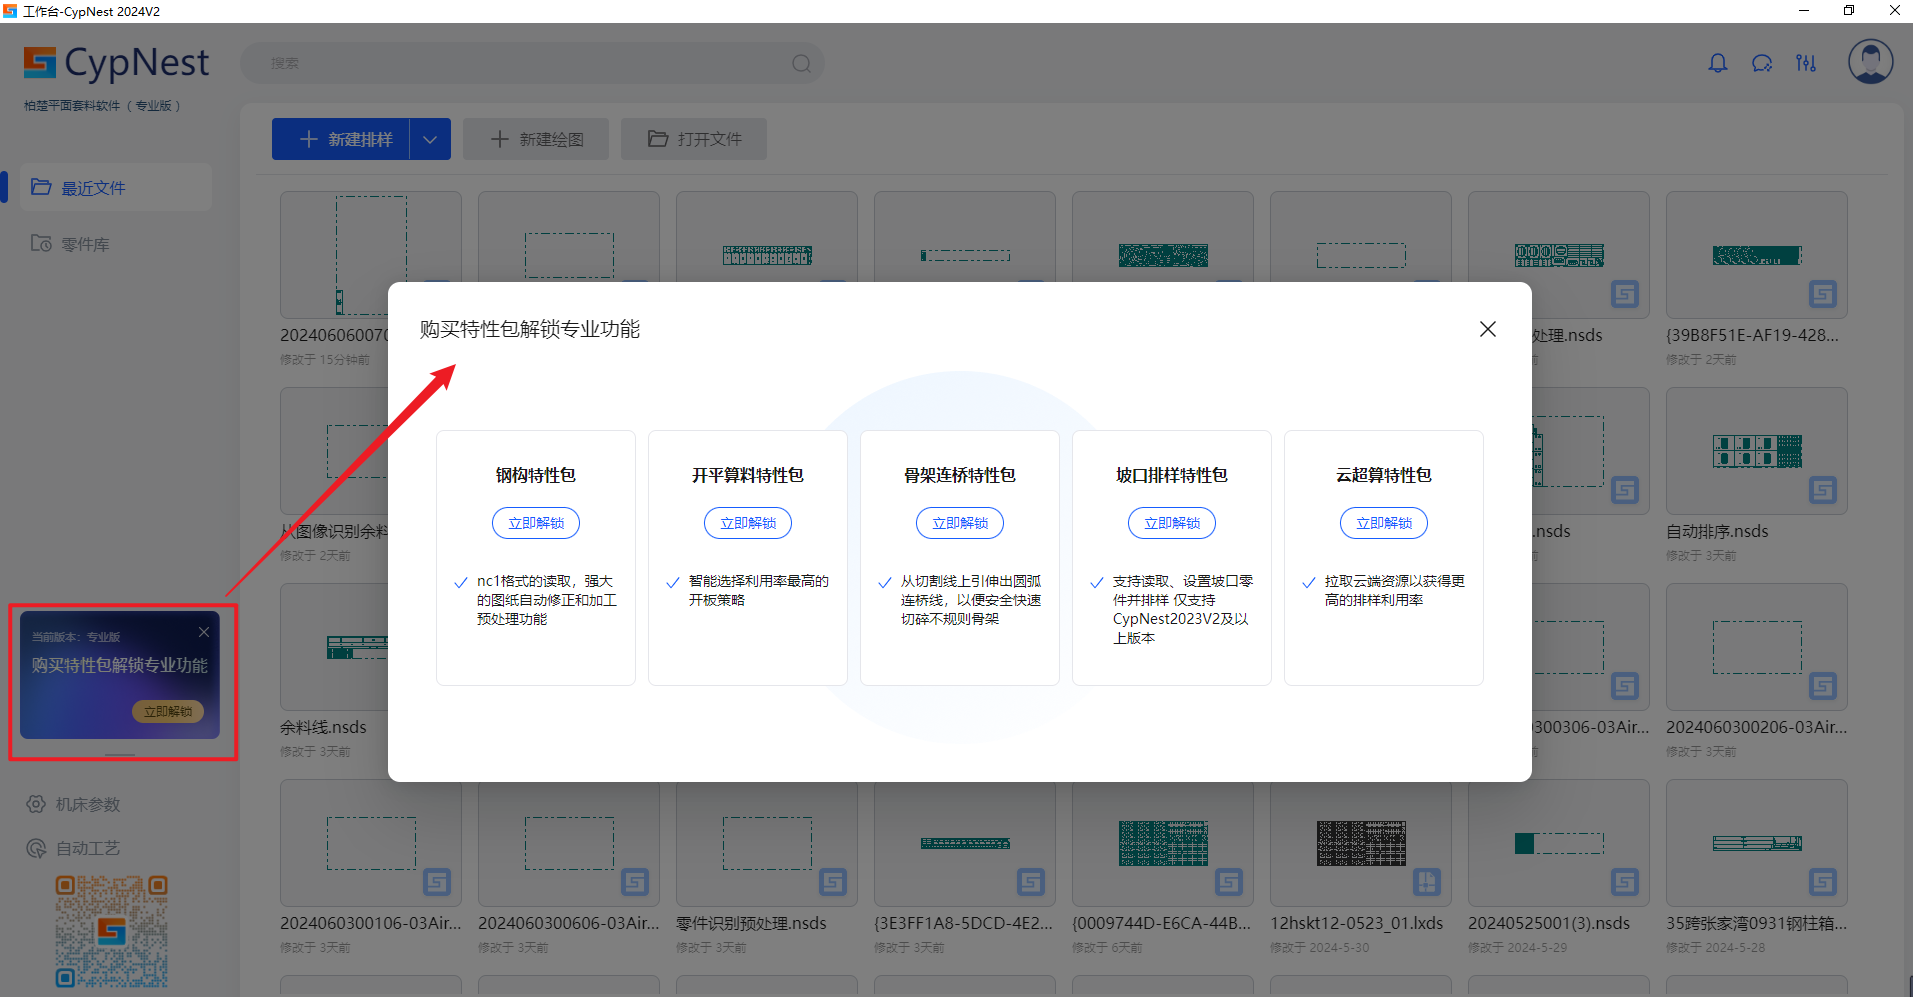Open the notifications bell icon
Screen dimensions: 1913x997
click(1718, 63)
